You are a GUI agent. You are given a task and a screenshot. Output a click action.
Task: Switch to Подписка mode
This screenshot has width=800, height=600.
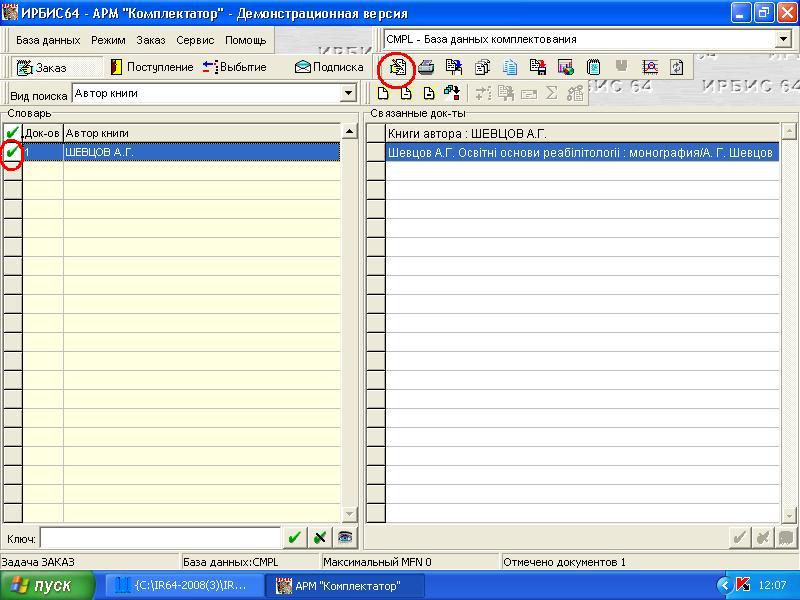[x=329, y=67]
